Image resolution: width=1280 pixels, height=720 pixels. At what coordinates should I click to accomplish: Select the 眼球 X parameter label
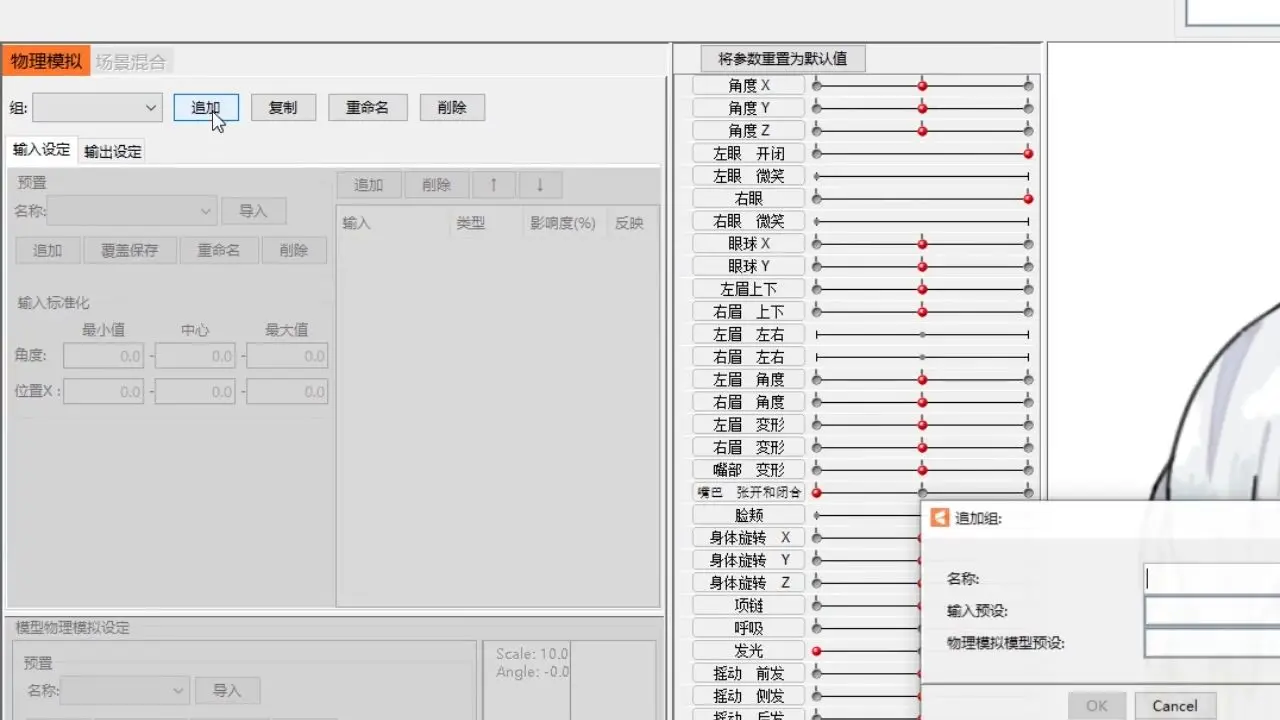click(x=749, y=244)
